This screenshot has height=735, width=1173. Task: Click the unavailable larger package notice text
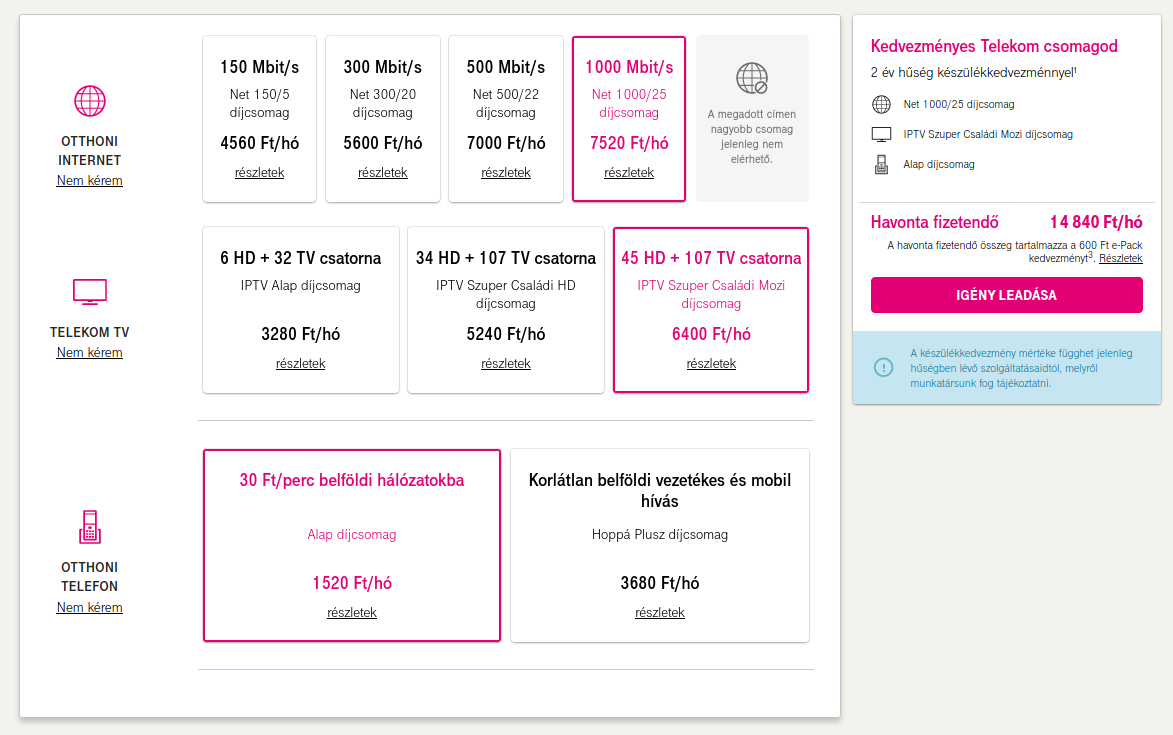pyautogui.click(x=752, y=136)
